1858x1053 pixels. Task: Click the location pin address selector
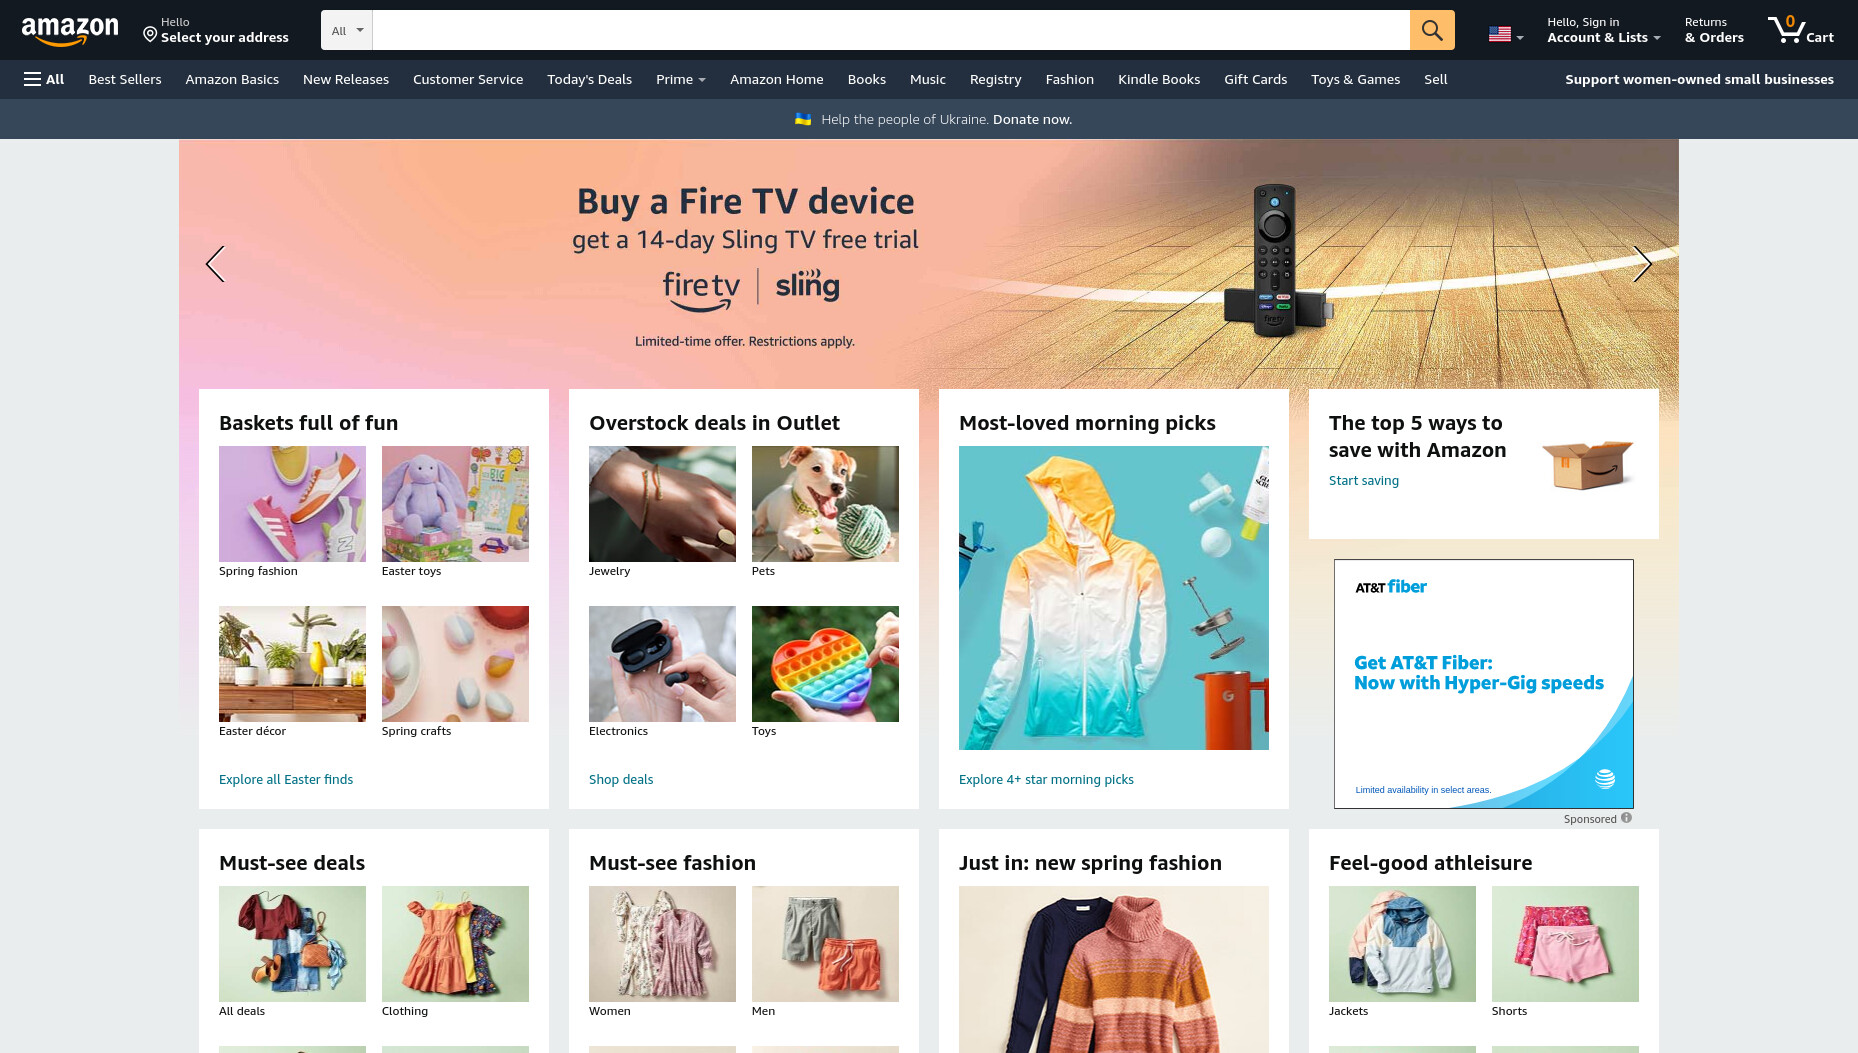(216, 30)
